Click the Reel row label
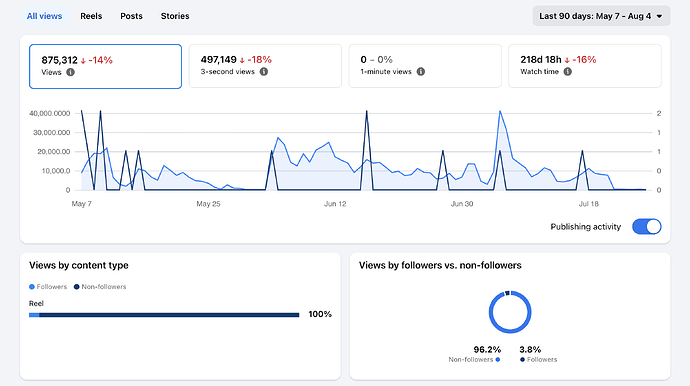This screenshot has height=386, width=690. pos(36,304)
